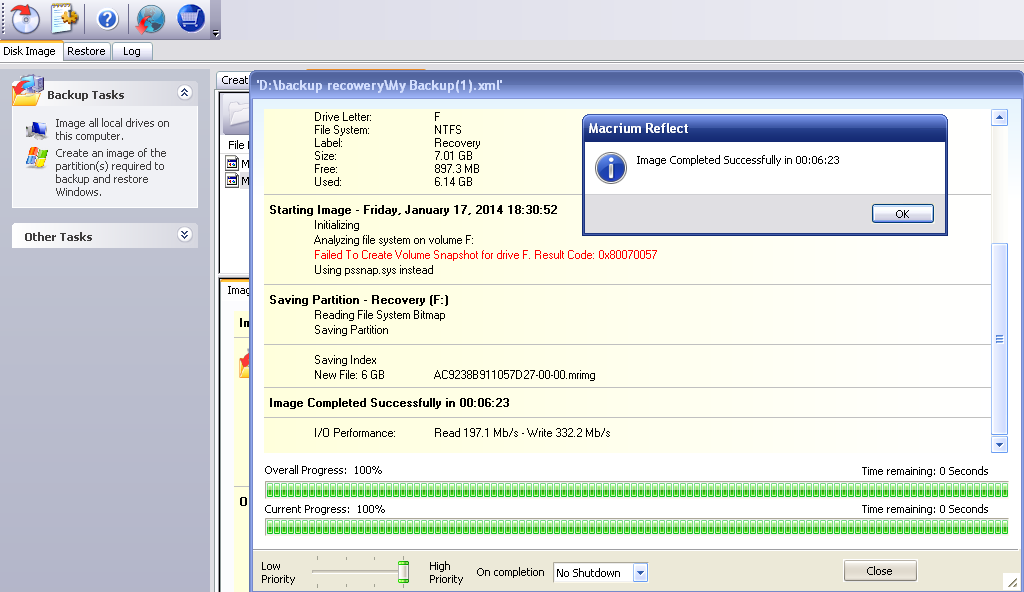The width and height of the screenshot is (1024, 592).
Task: Click the priority slider handle
Action: click(x=404, y=571)
